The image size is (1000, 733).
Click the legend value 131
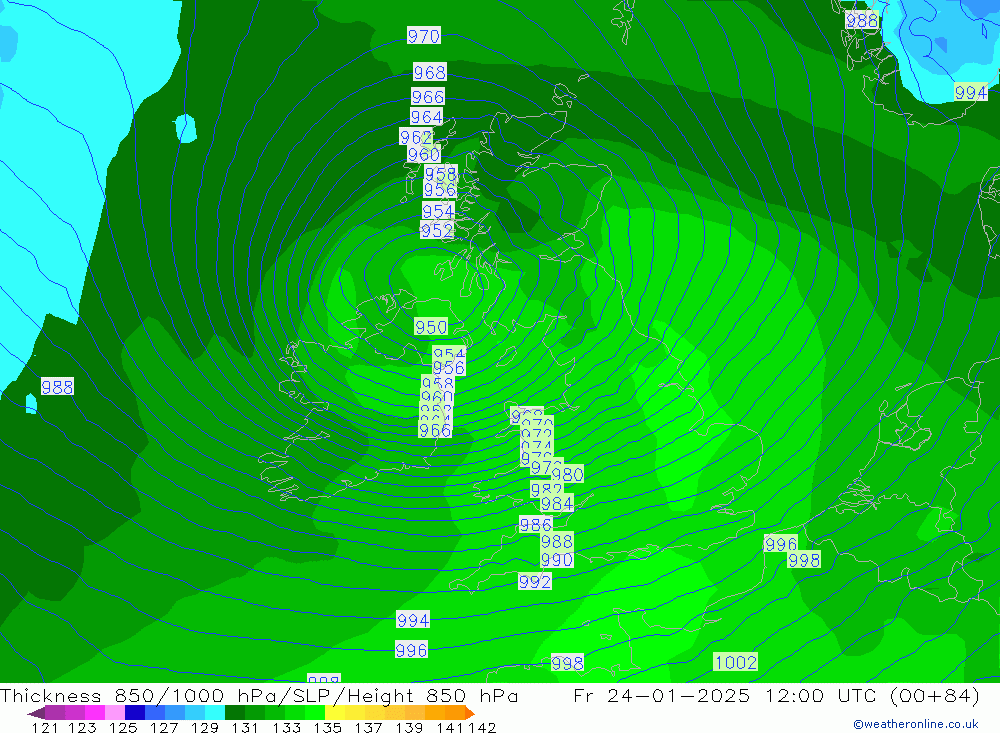click(245, 727)
